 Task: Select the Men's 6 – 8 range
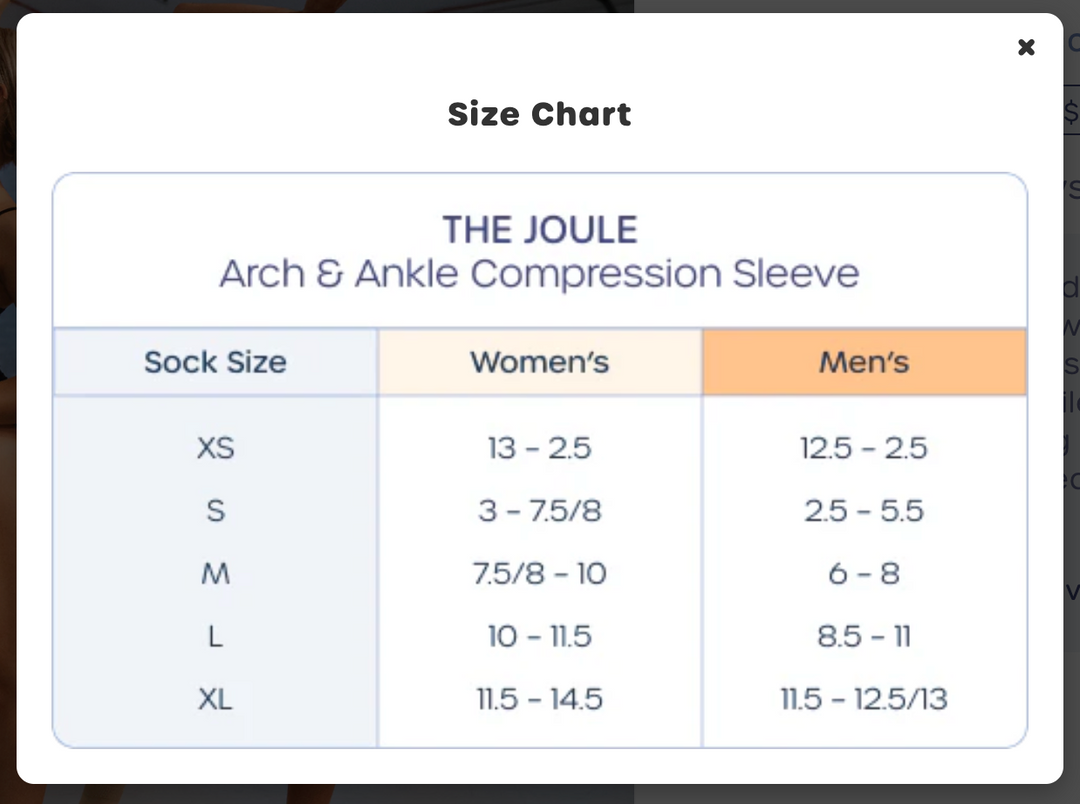[x=864, y=574]
